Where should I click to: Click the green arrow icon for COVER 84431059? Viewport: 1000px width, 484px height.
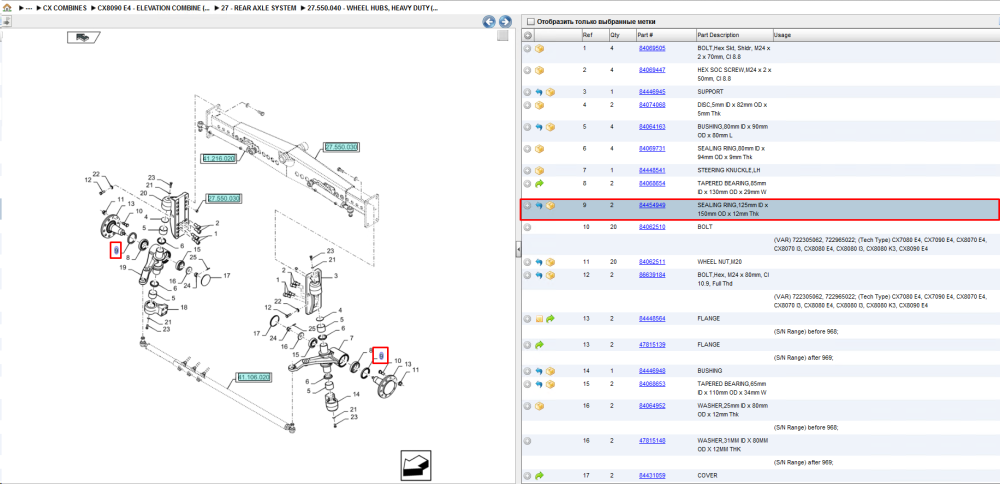tap(539, 476)
